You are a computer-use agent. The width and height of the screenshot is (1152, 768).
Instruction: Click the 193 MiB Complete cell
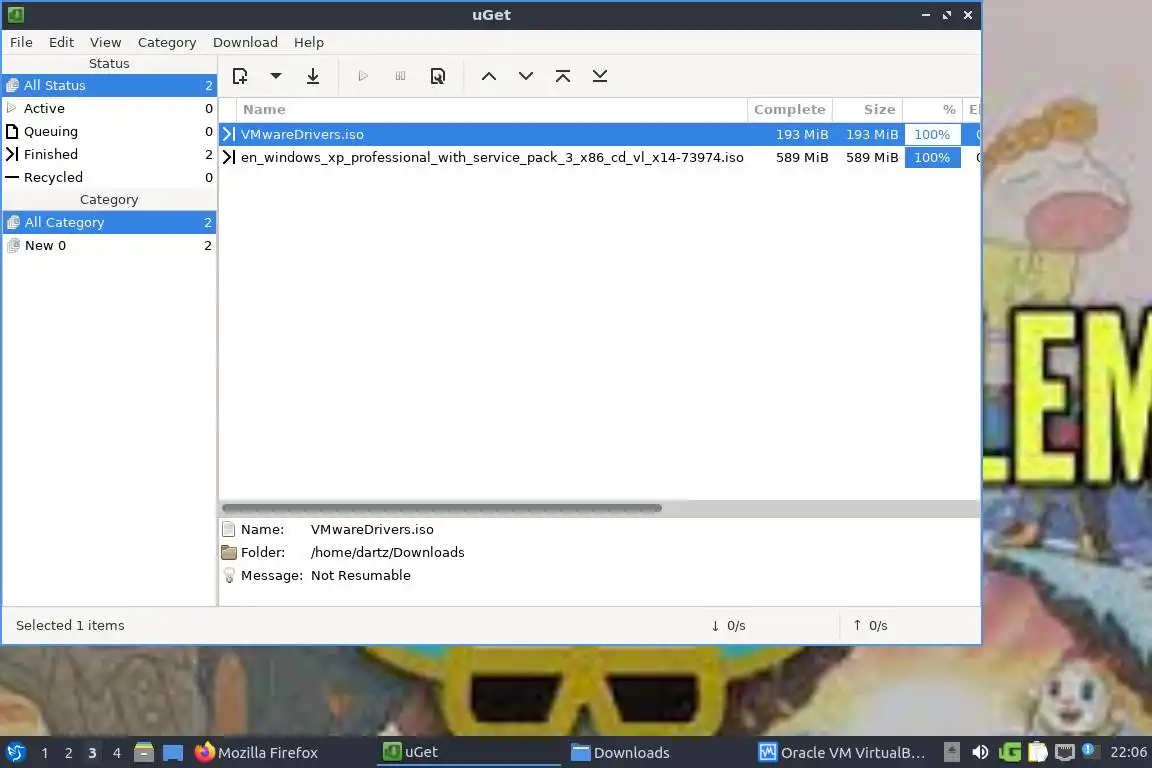pyautogui.click(x=802, y=134)
